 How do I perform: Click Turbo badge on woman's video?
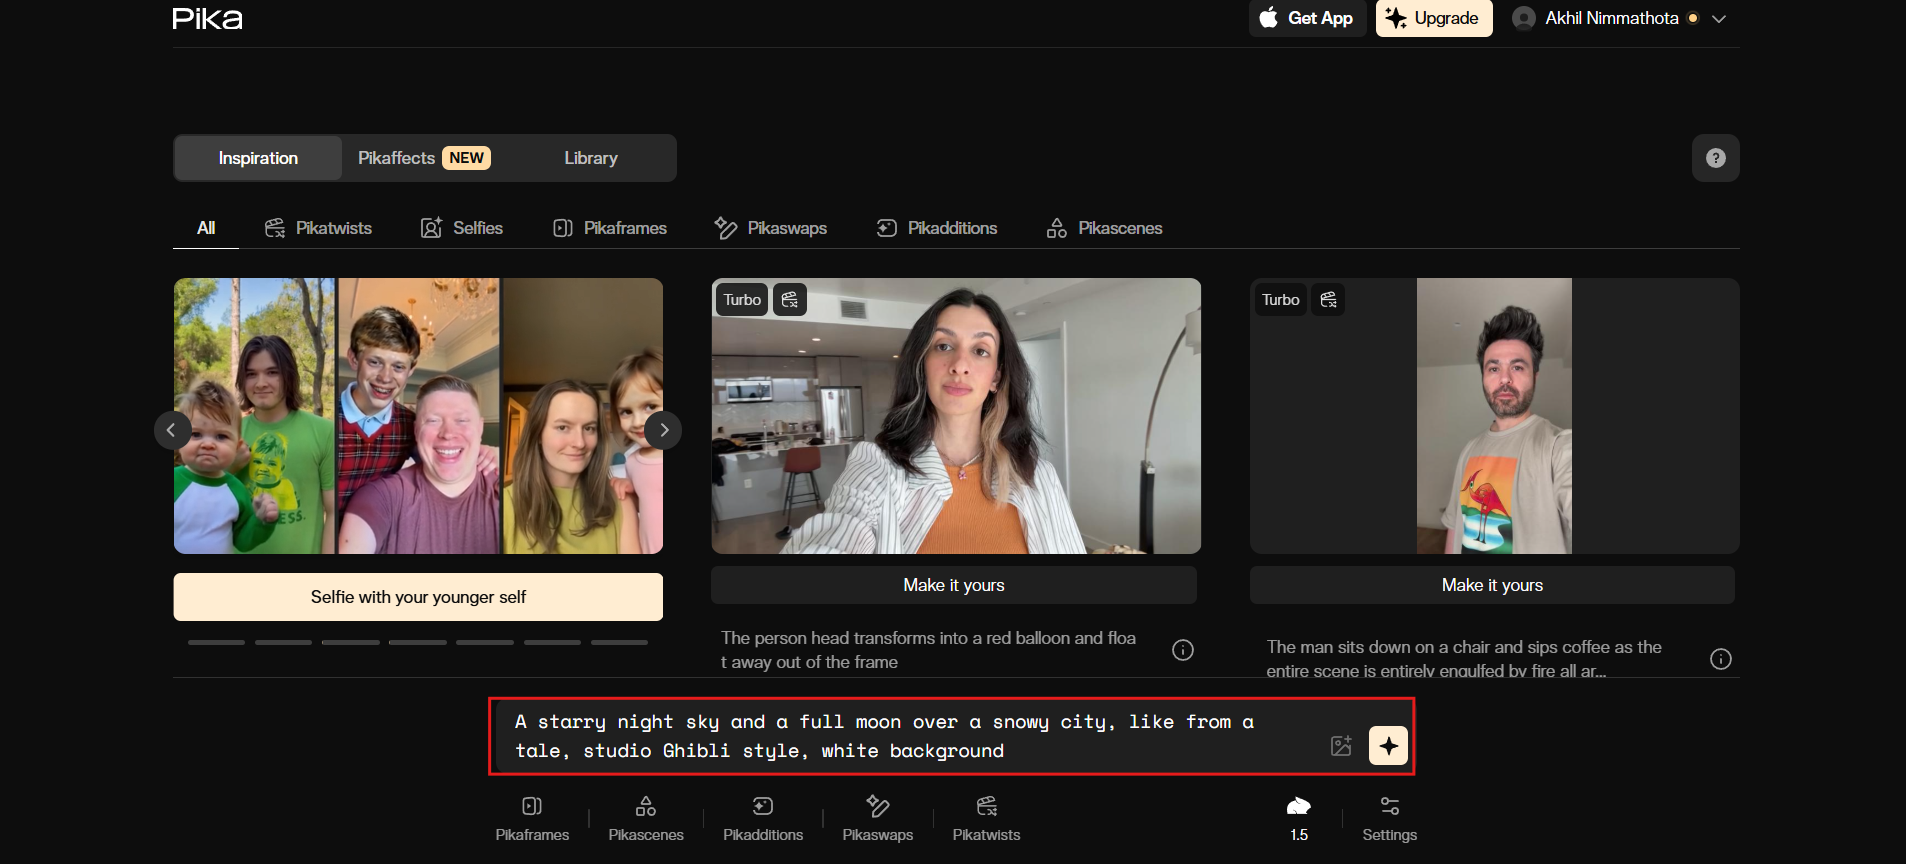coord(742,300)
